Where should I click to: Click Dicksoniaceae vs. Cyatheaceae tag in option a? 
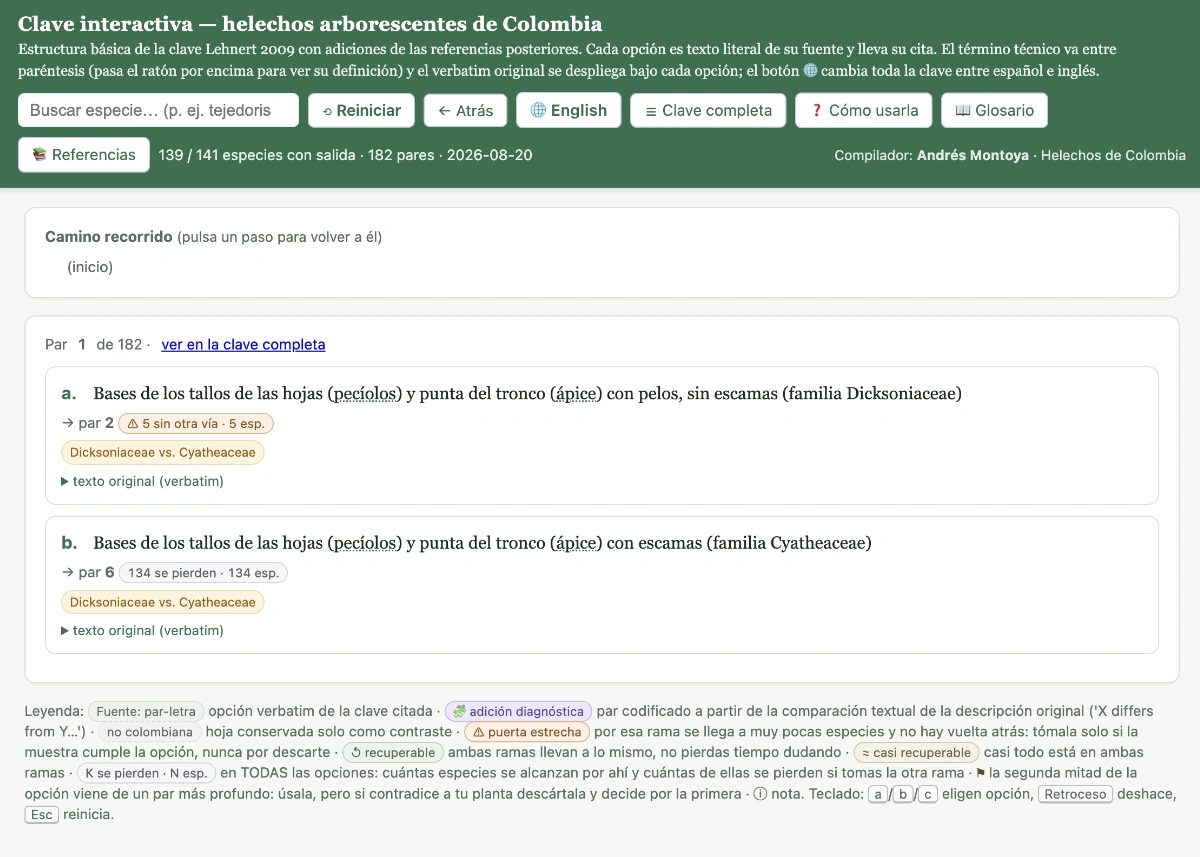[163, 452]
